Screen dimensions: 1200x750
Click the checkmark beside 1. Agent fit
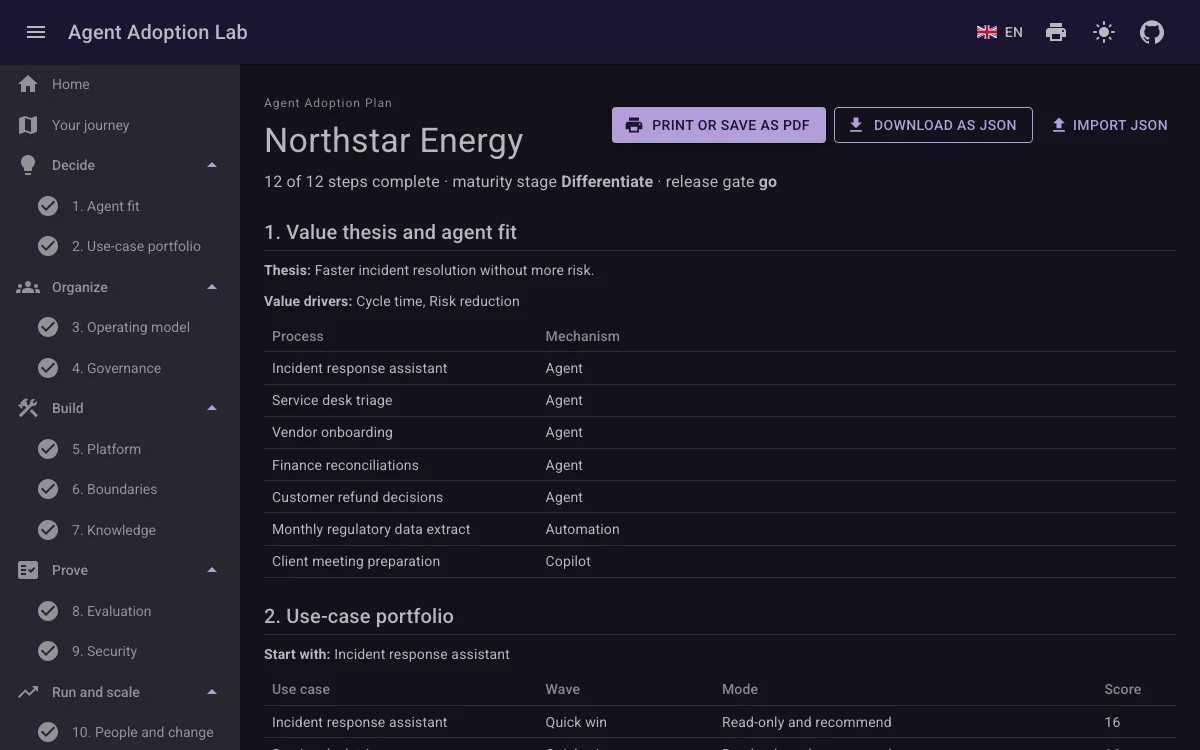click(x=48, y=206)
